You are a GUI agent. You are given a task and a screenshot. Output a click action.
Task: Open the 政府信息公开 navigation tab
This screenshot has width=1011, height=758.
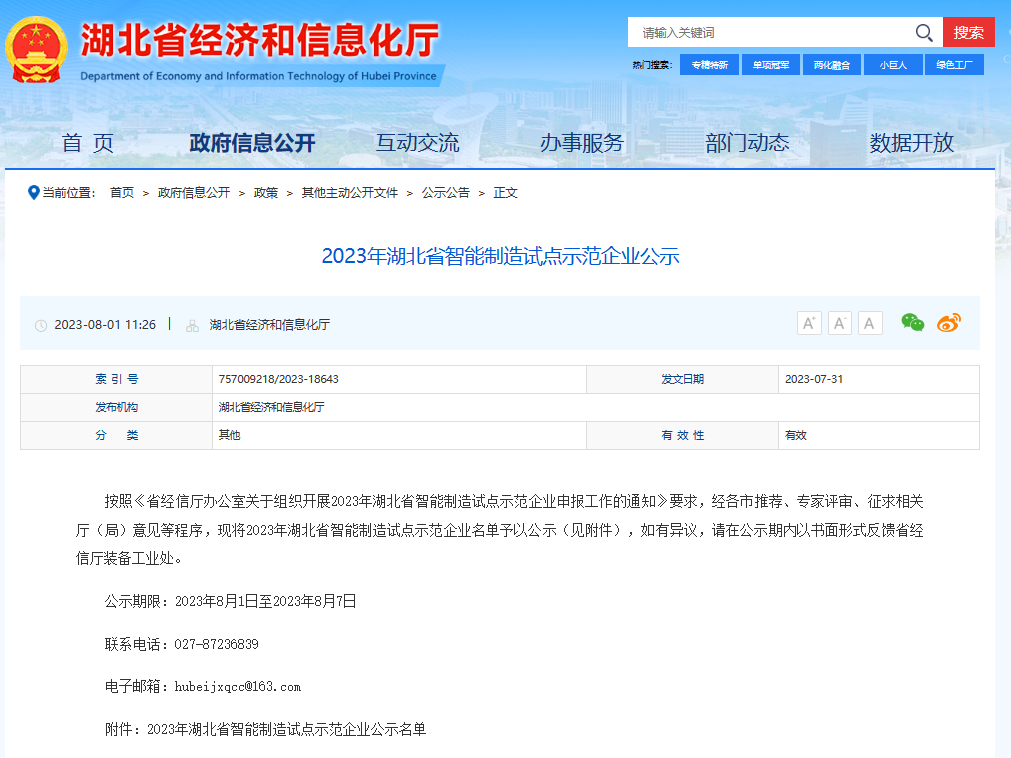point(252,143)
